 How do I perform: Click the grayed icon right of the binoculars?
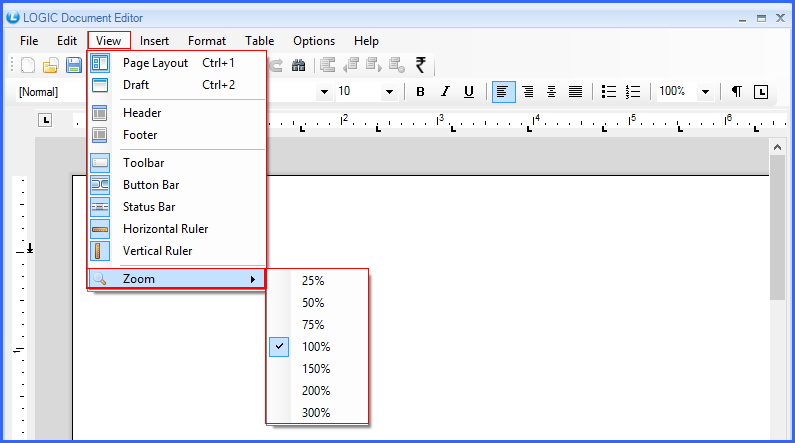coord(328,65)
